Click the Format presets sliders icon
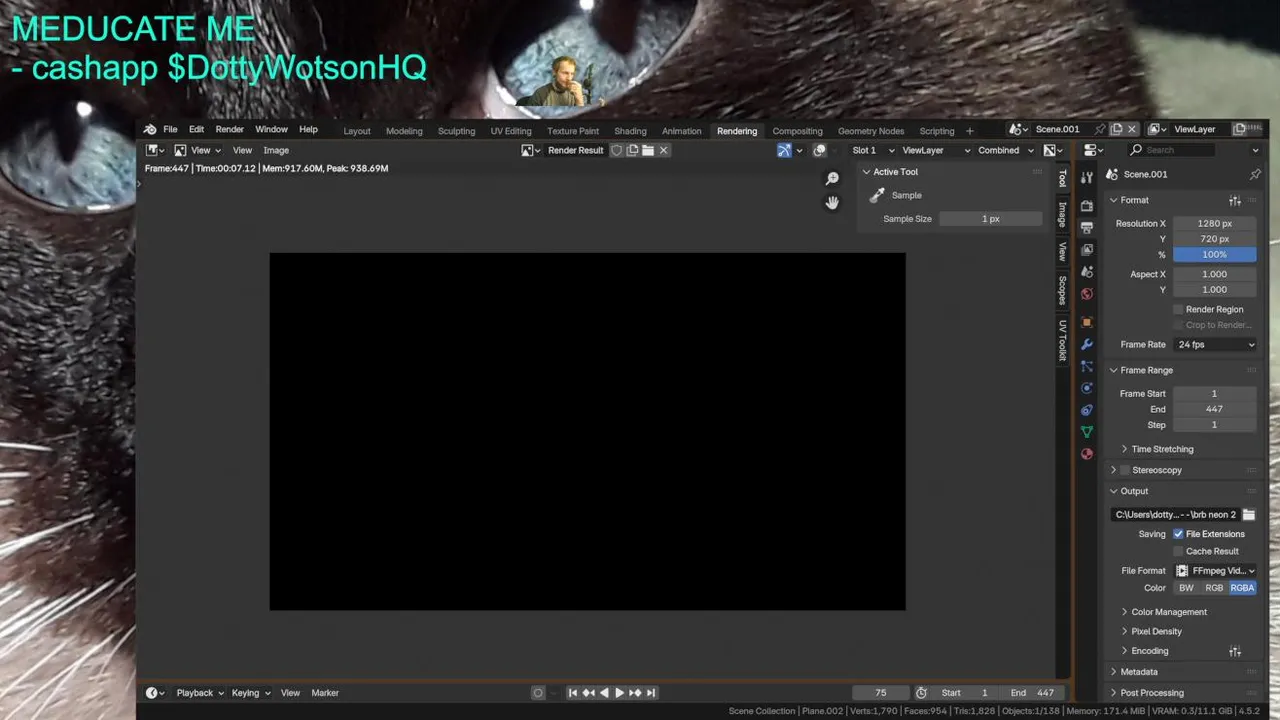 pyautogui.click(x=1235, y=201)
